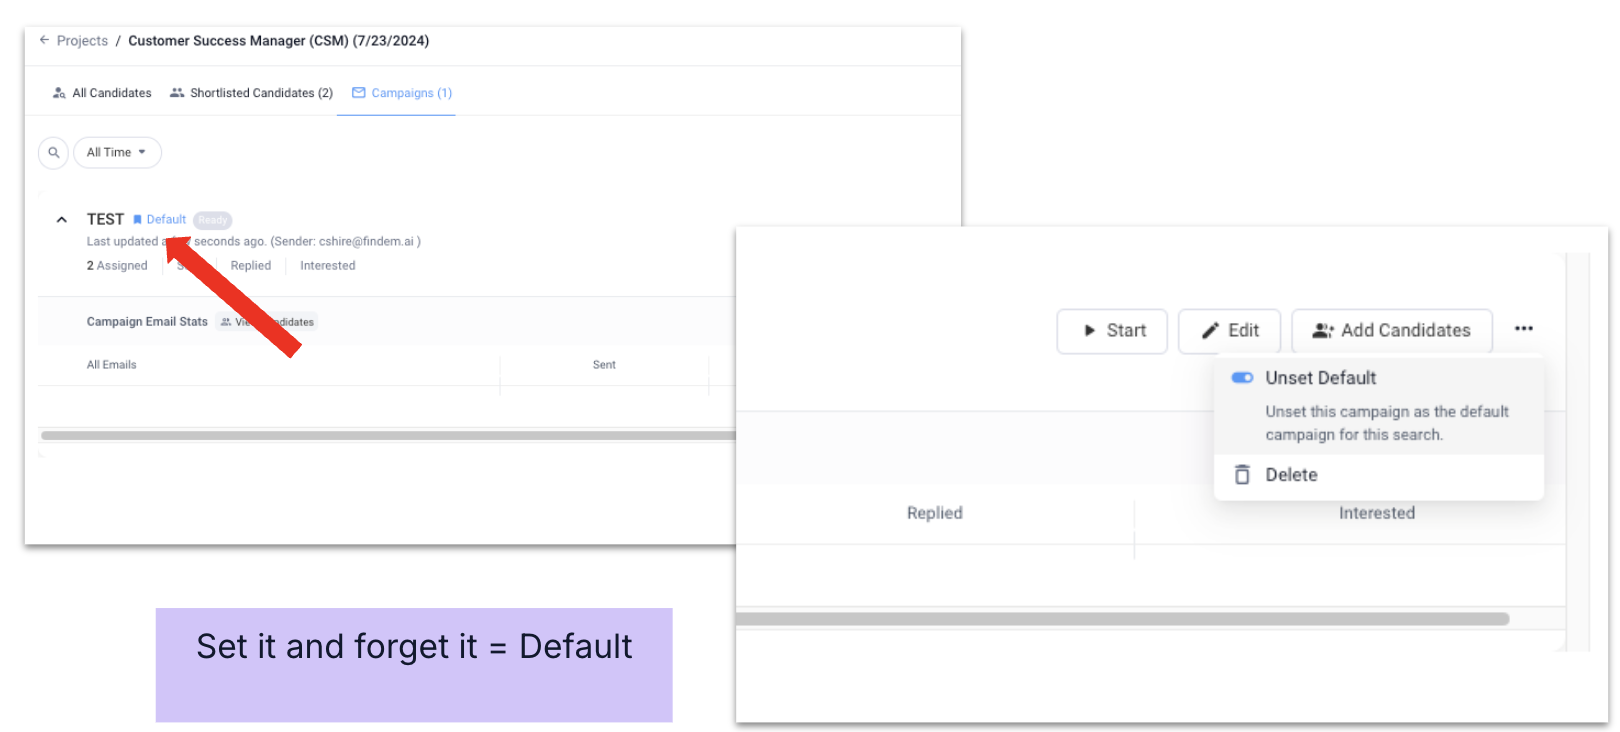Switch to All Candidates tab
Screen dimensions: 1620x732
[x=102, y=93]
